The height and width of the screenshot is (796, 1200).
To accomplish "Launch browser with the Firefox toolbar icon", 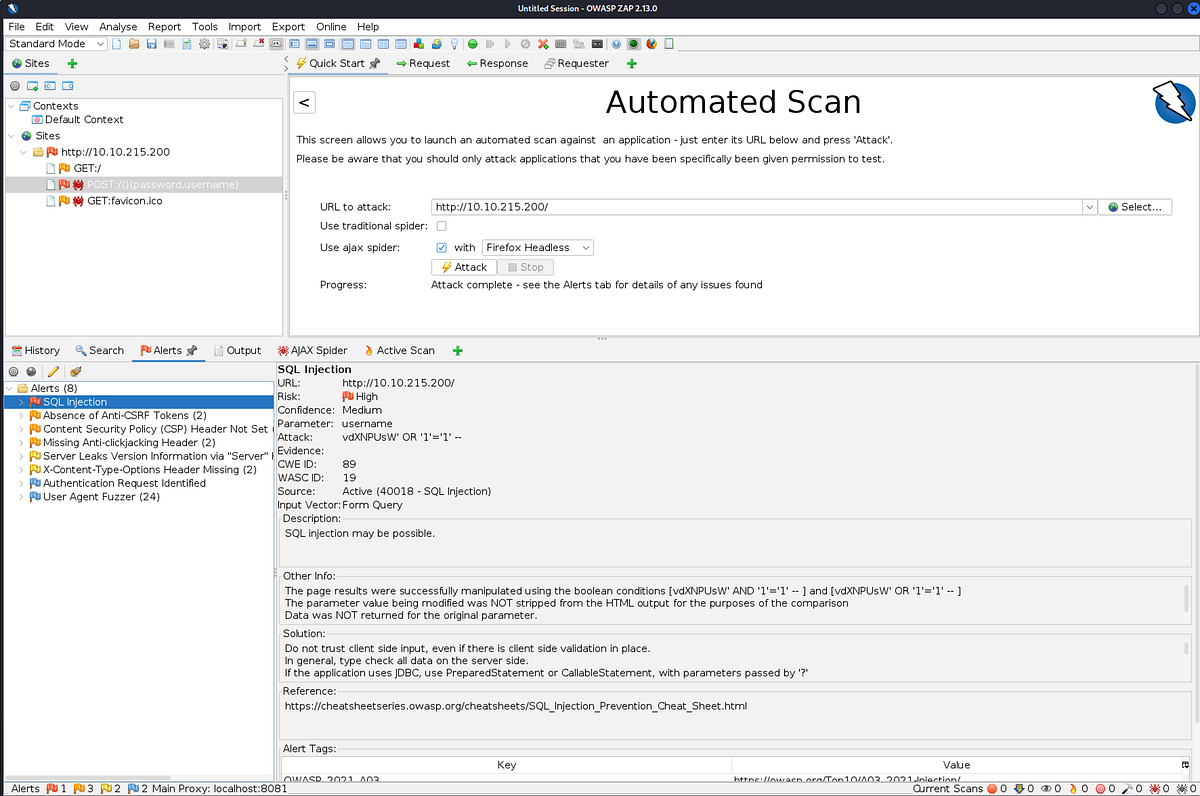I will coord(650,44).
